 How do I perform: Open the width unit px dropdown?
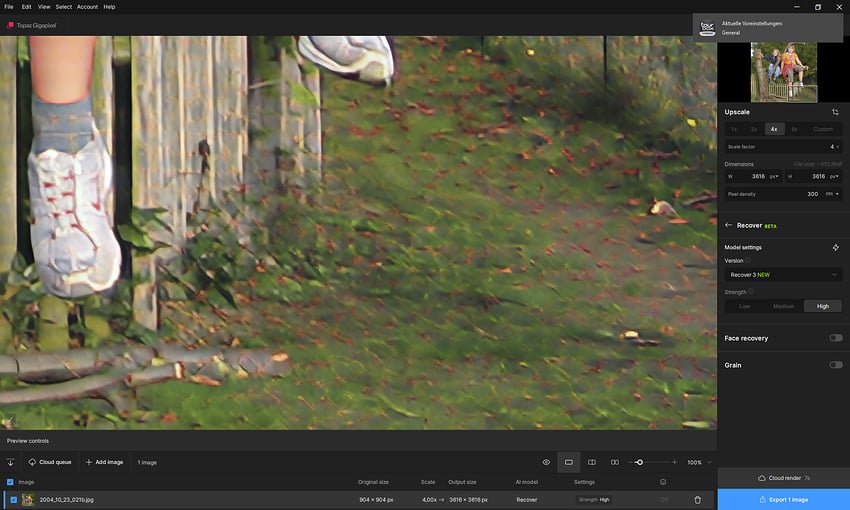pyautogui.click(x=774, y=176)
